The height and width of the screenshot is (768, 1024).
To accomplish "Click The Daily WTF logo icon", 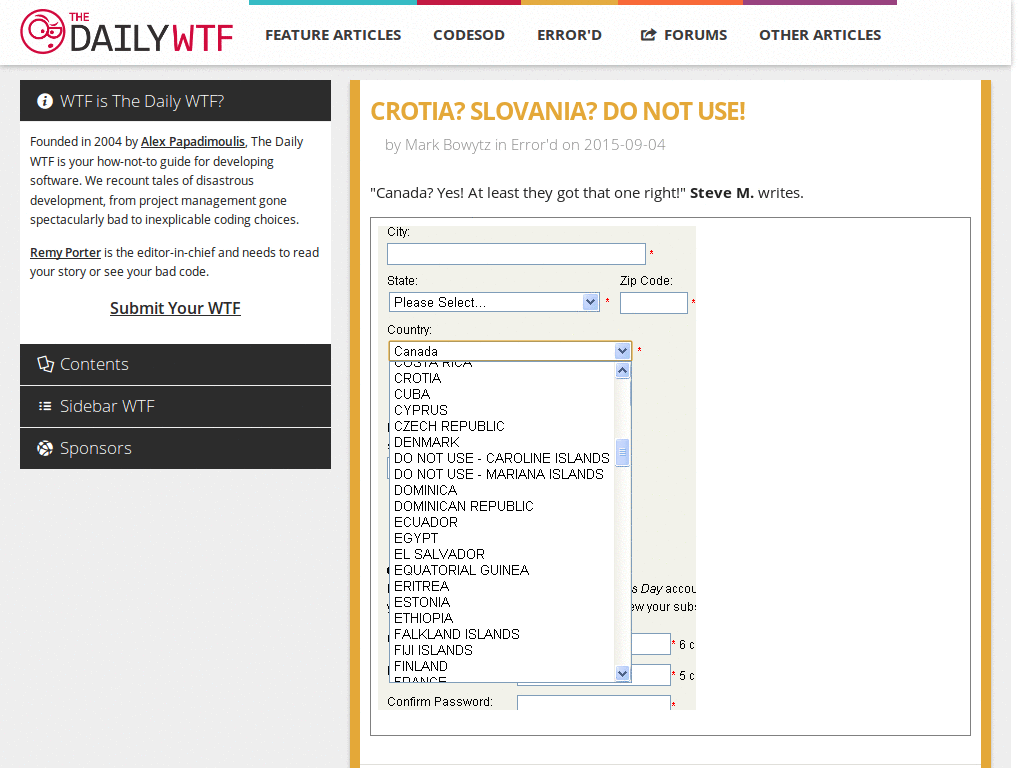I will tap(42, 32).
